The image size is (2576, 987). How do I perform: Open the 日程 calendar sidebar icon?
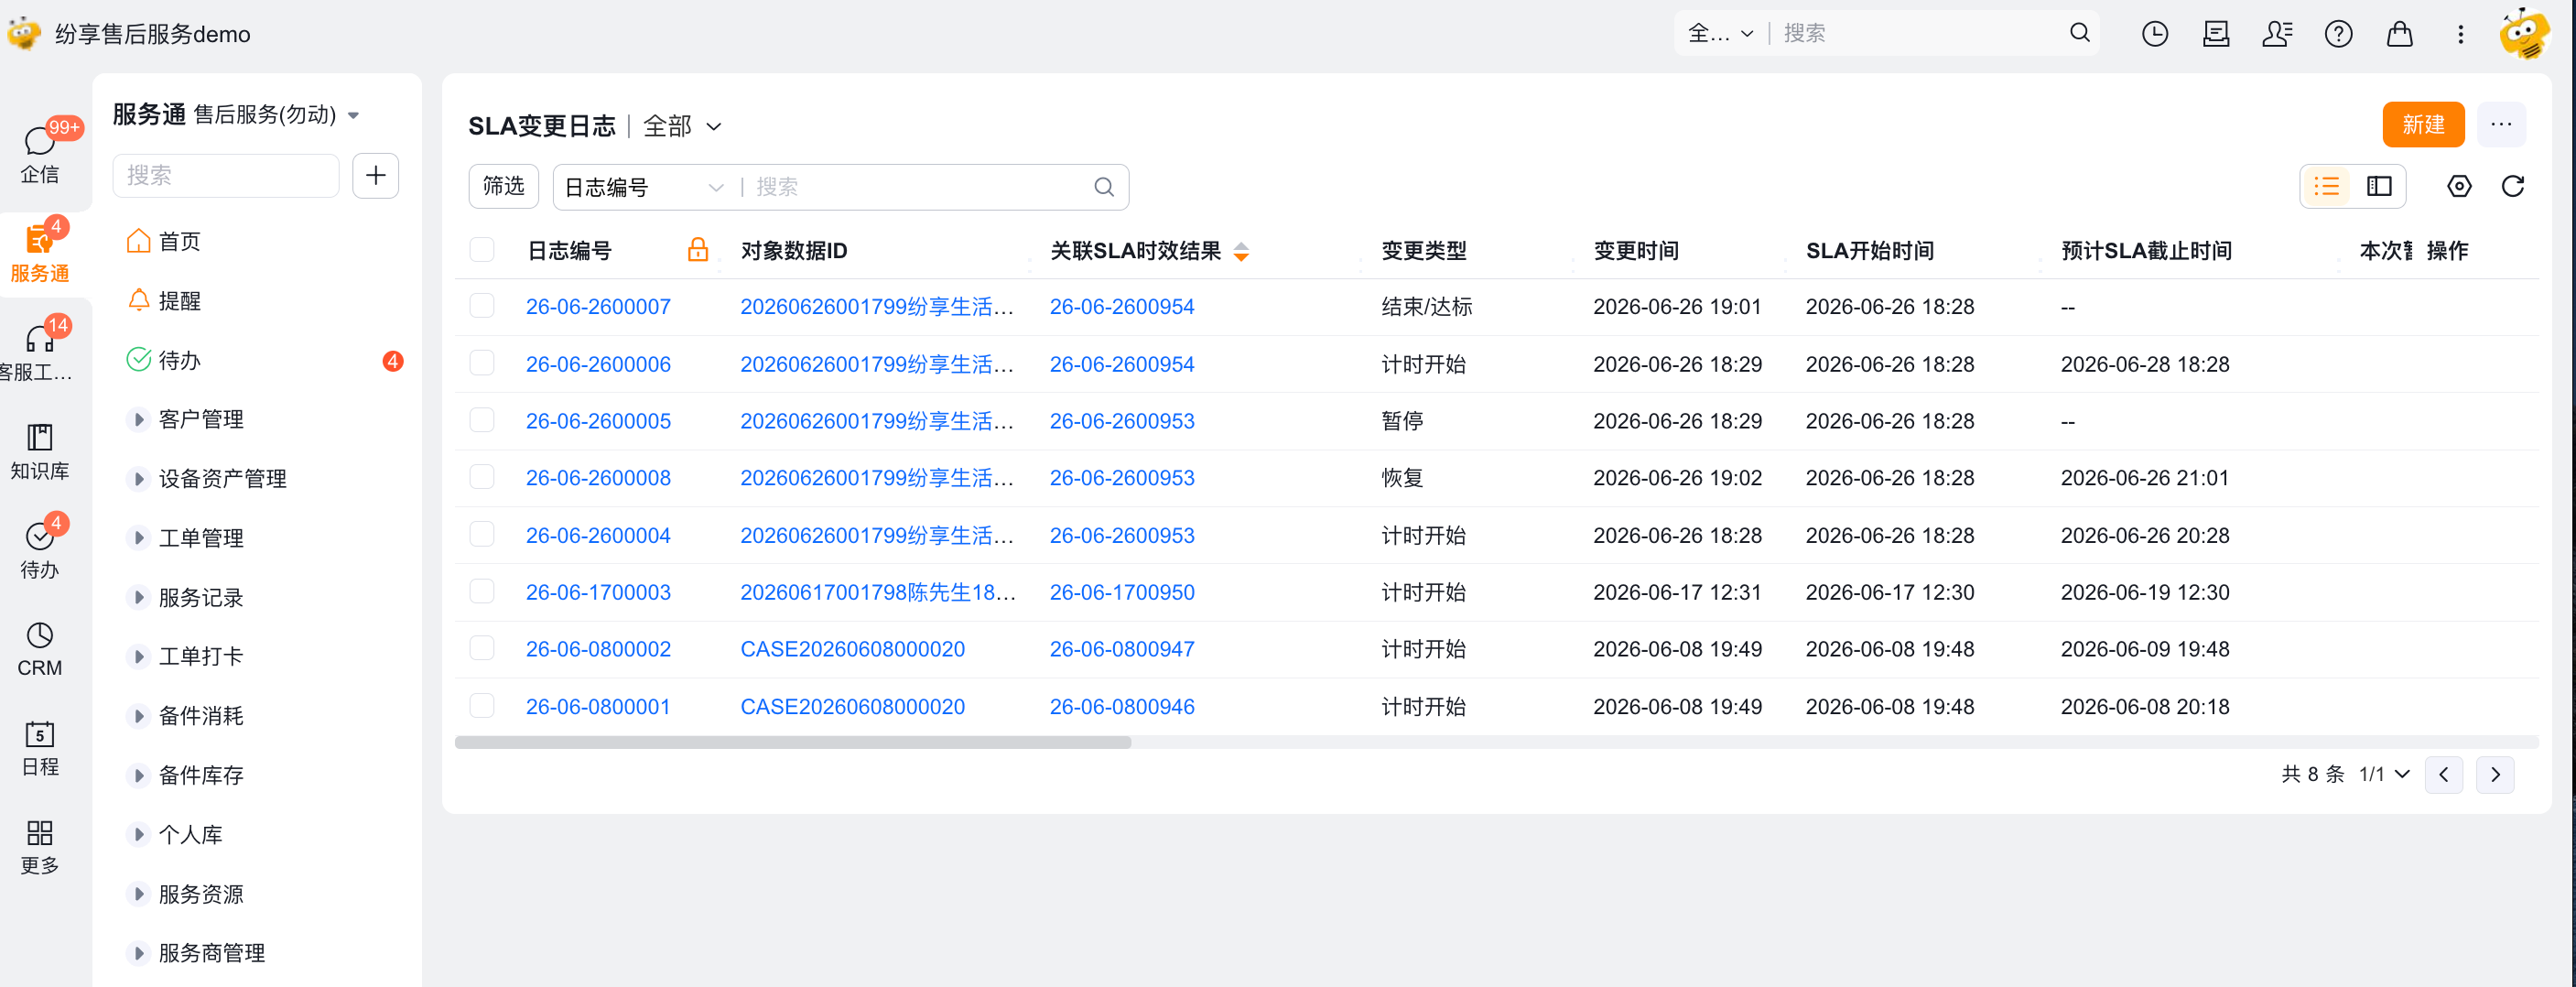click(x=40, y=747)
